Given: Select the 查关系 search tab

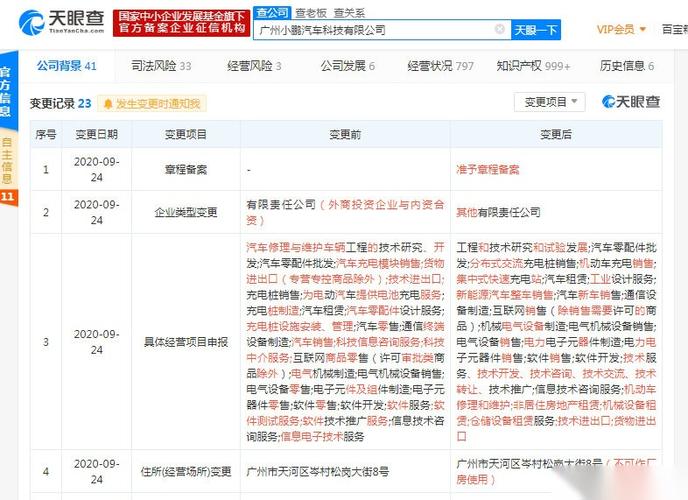Looking at the screenshot, I should point(349,13).
